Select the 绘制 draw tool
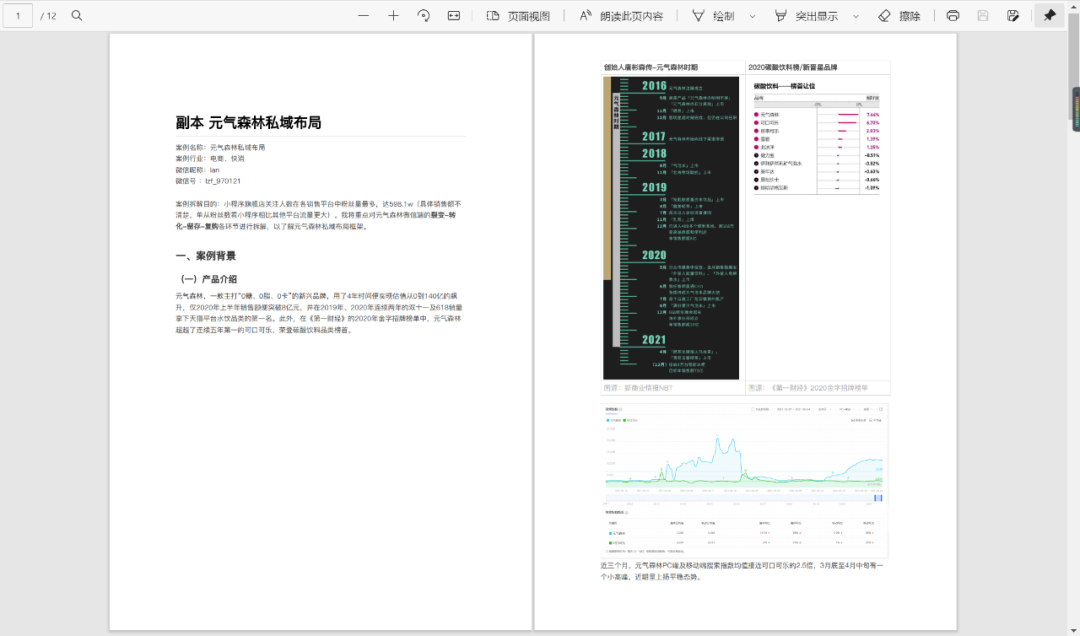The image size is (1080, 636). pos(714,15)
